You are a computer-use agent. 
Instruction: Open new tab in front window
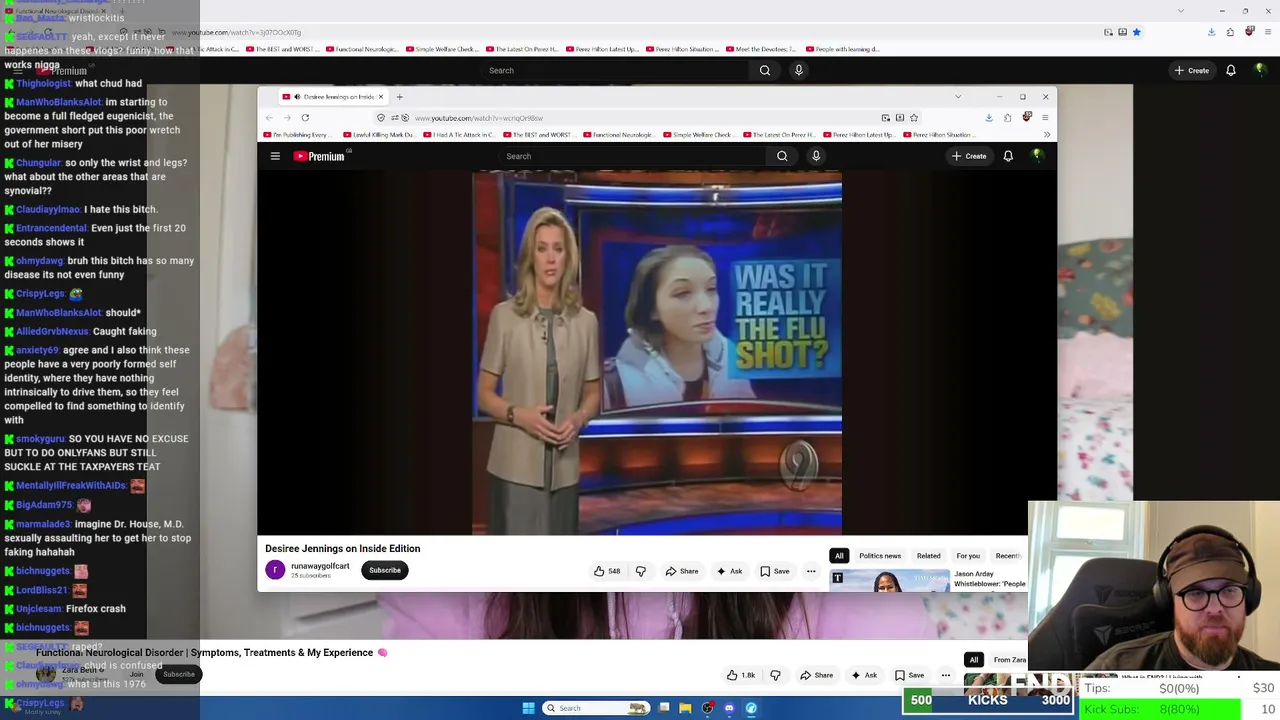399,97
